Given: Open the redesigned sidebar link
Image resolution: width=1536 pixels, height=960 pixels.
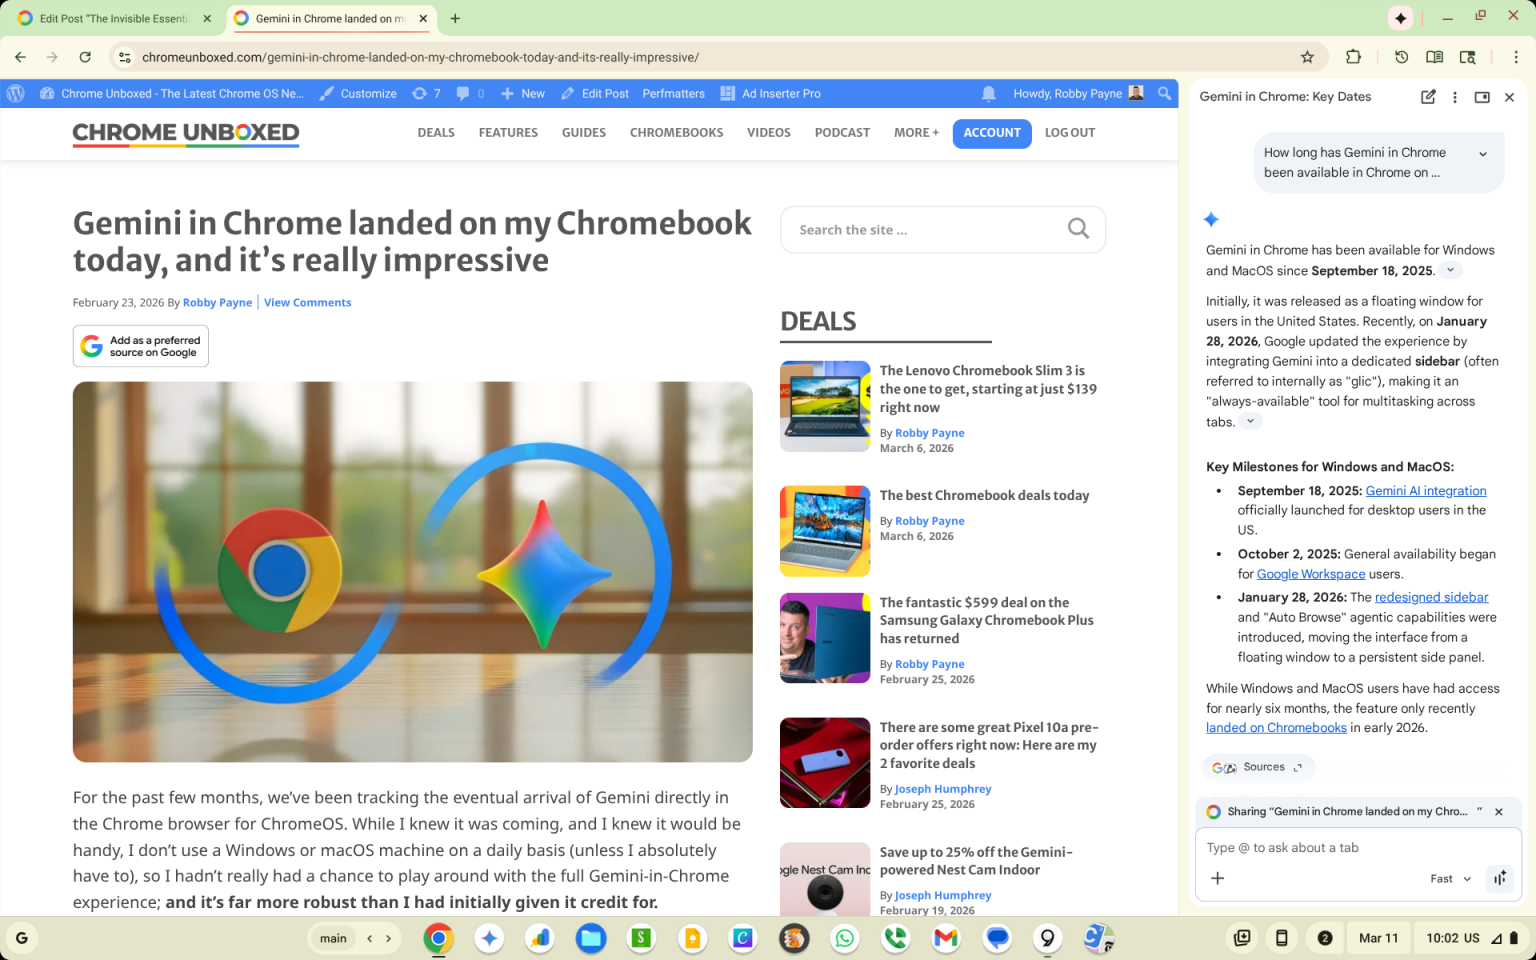Looking at the screenshot, I should pyautogui.click(x=1431, y=597).
